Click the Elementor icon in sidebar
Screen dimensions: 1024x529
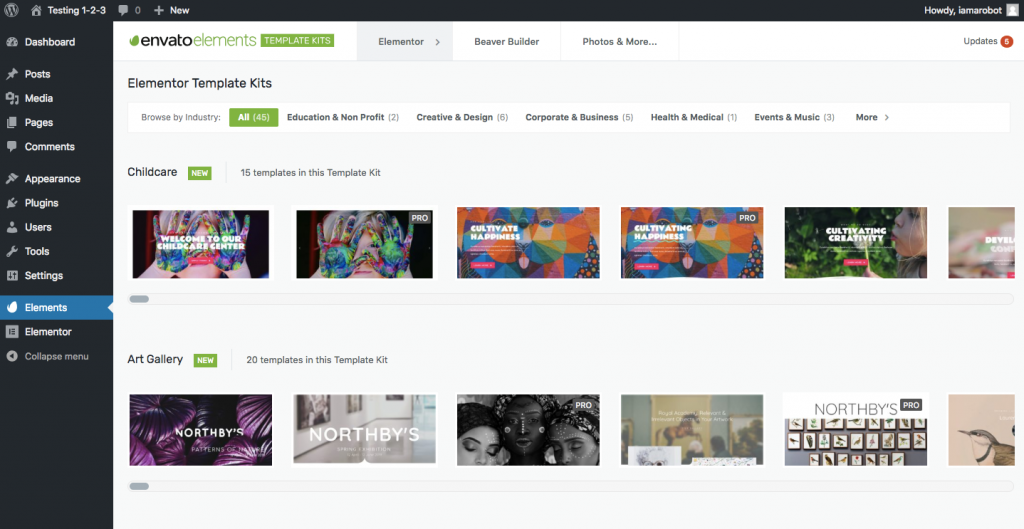pos(12,331)
